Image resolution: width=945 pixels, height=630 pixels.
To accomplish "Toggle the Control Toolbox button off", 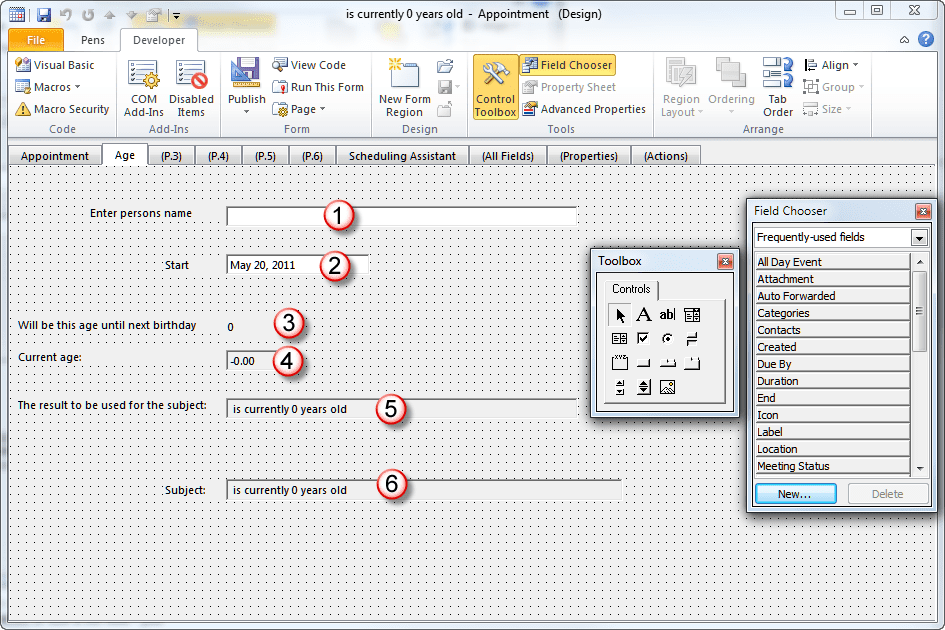I will (x=495, y=88).
